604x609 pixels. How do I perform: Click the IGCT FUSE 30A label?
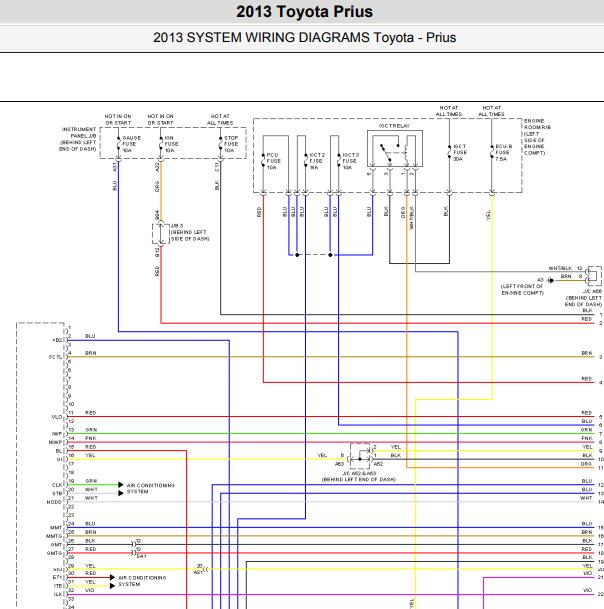[x=460, y=153]
